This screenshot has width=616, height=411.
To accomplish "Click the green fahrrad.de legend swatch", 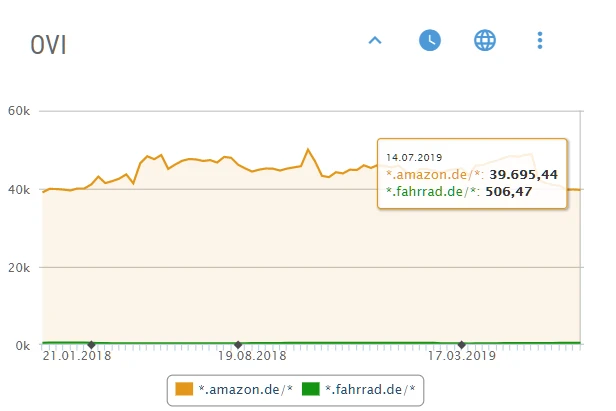I will pos(311,389).
